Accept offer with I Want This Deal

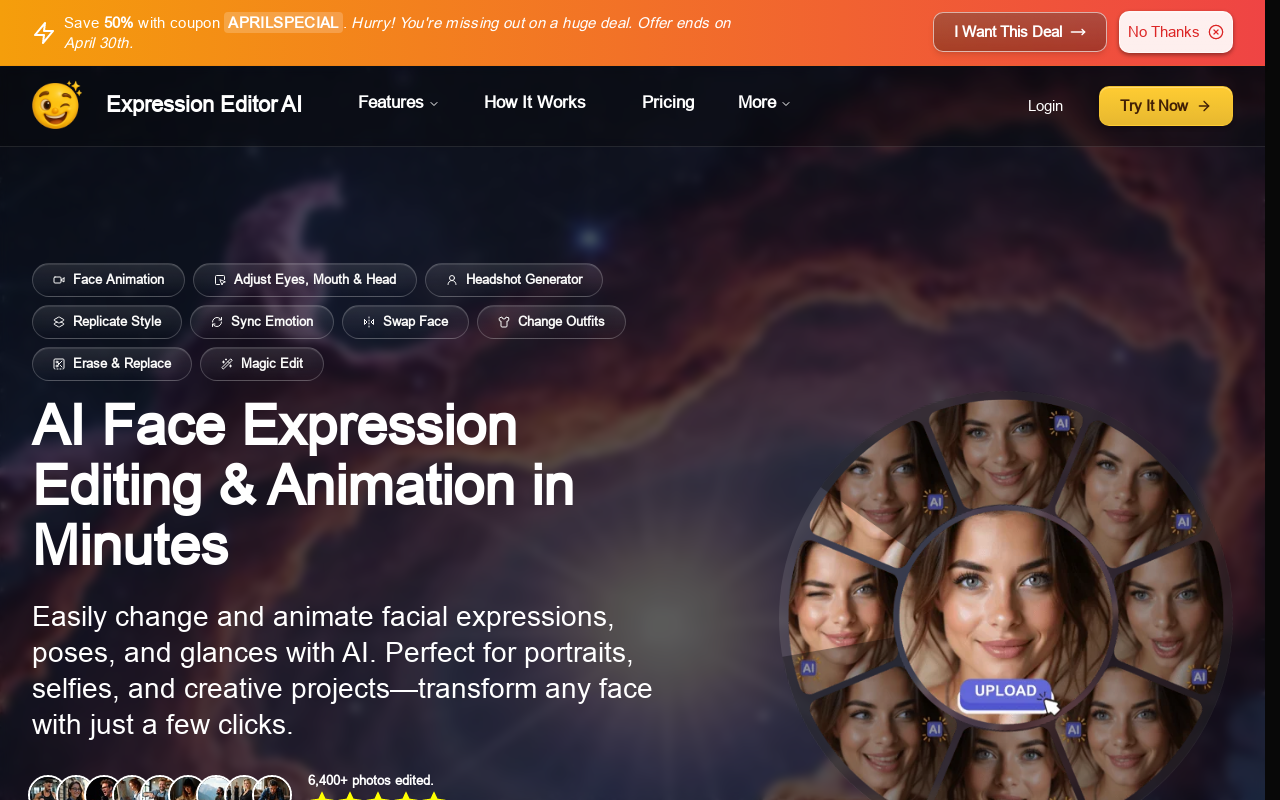point(1020,32)
